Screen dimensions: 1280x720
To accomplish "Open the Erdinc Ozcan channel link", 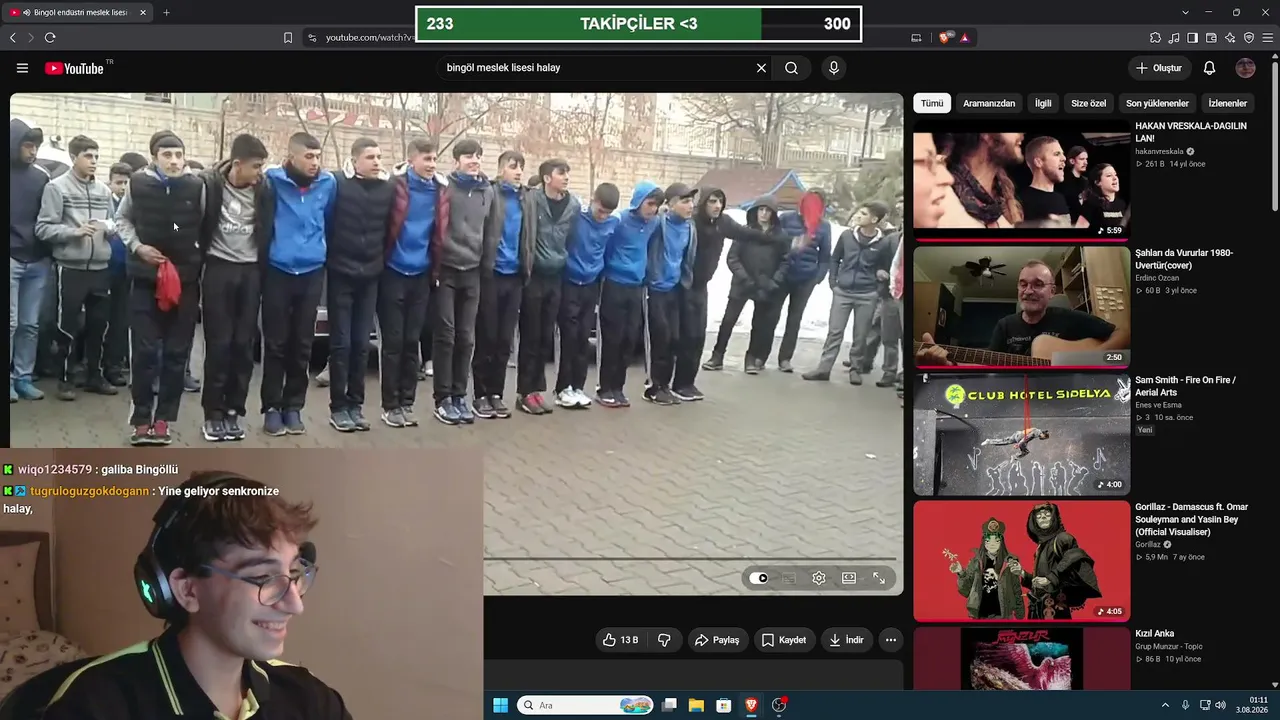I will click(x=1158, y=278).
